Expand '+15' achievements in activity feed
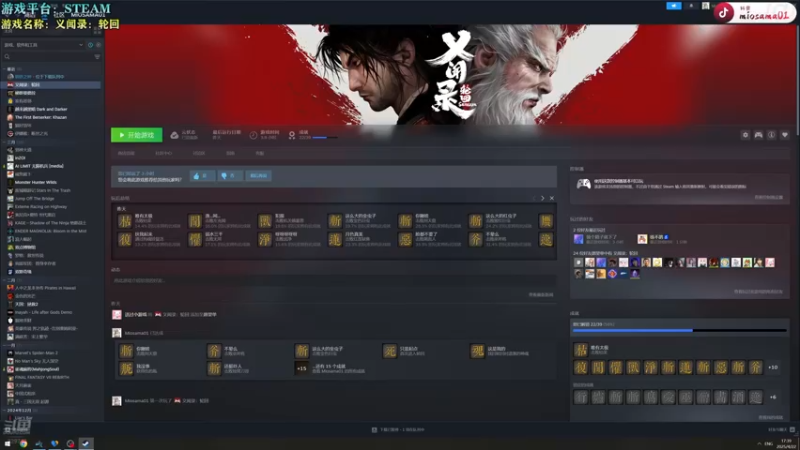Image resolution: width=800 pixels, height=450 pixels. pyautogui.click(x=302, y=368)
